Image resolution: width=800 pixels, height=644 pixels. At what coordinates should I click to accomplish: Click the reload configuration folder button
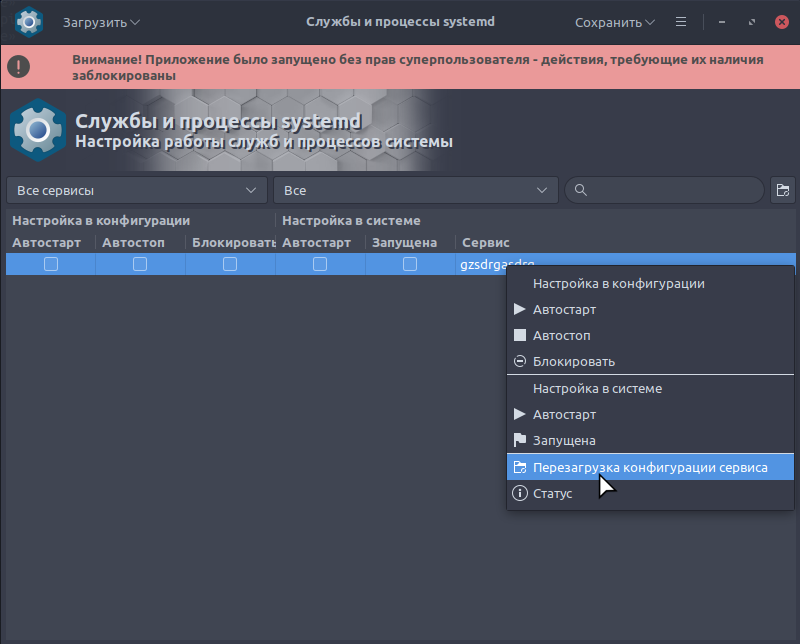point(783,190)
